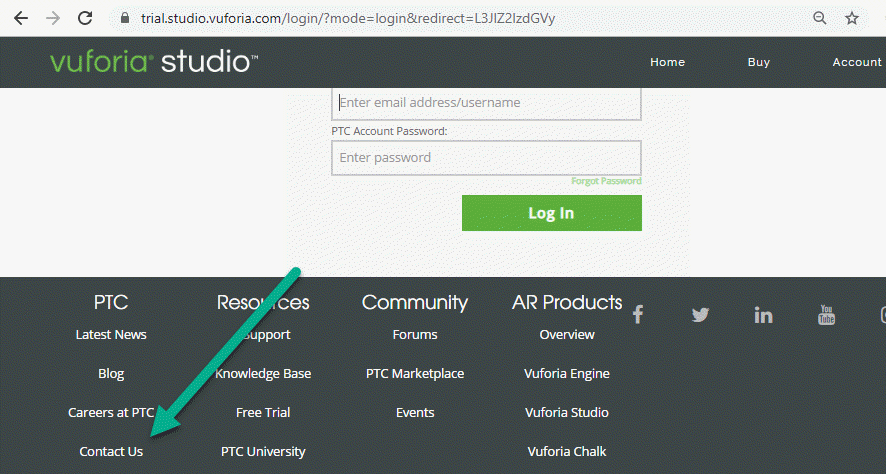Click the Community footer column heading
886x474 pixels.
(x=415, y=303)
